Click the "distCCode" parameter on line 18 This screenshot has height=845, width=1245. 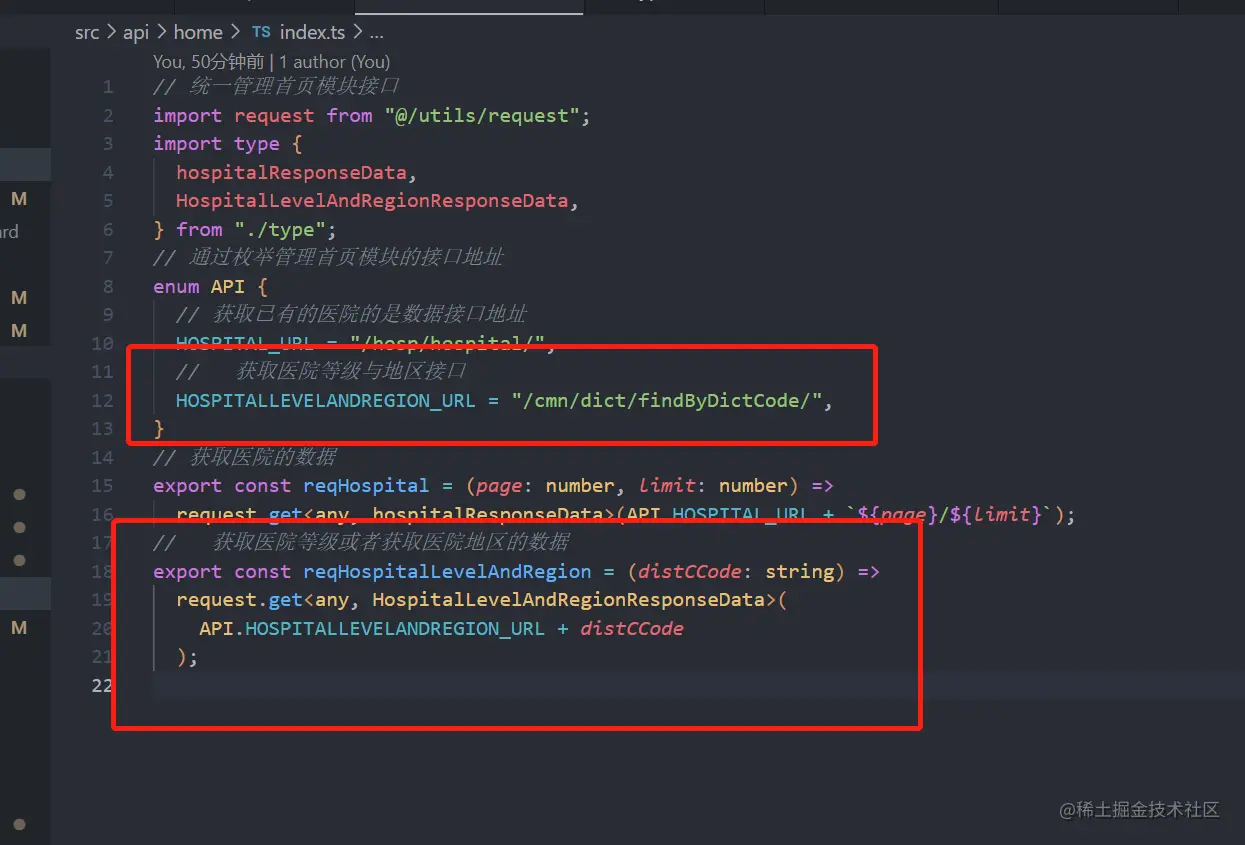(x=689, y=572)
